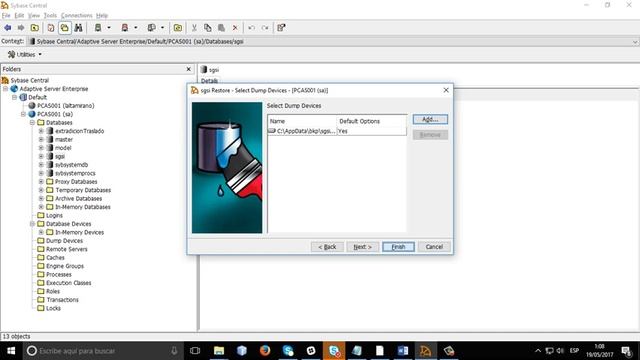The width and height of the screenshot is (640, 360).
Task: Click the Finish button in restore wizard
Action: click(398, 247)
